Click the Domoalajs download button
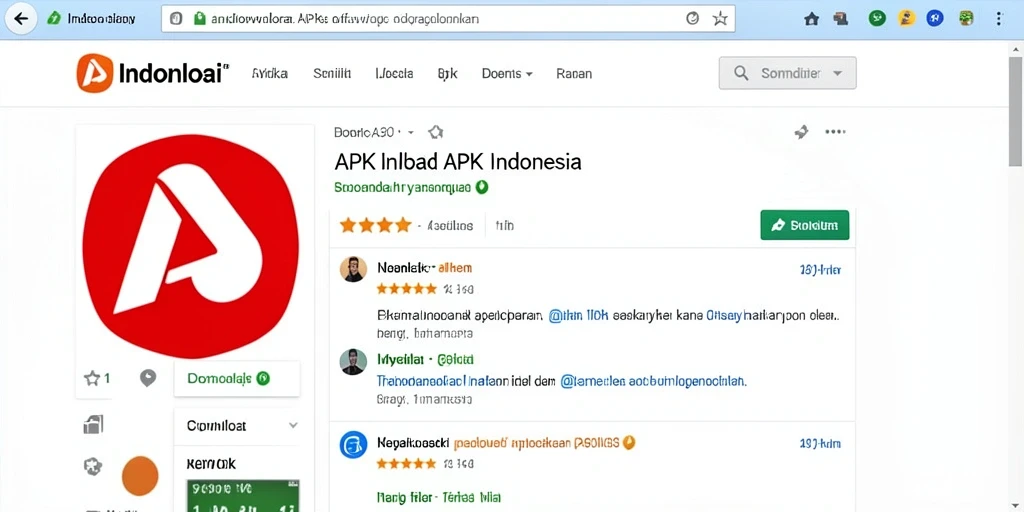The image size is (1024, 512). point(237,378)
